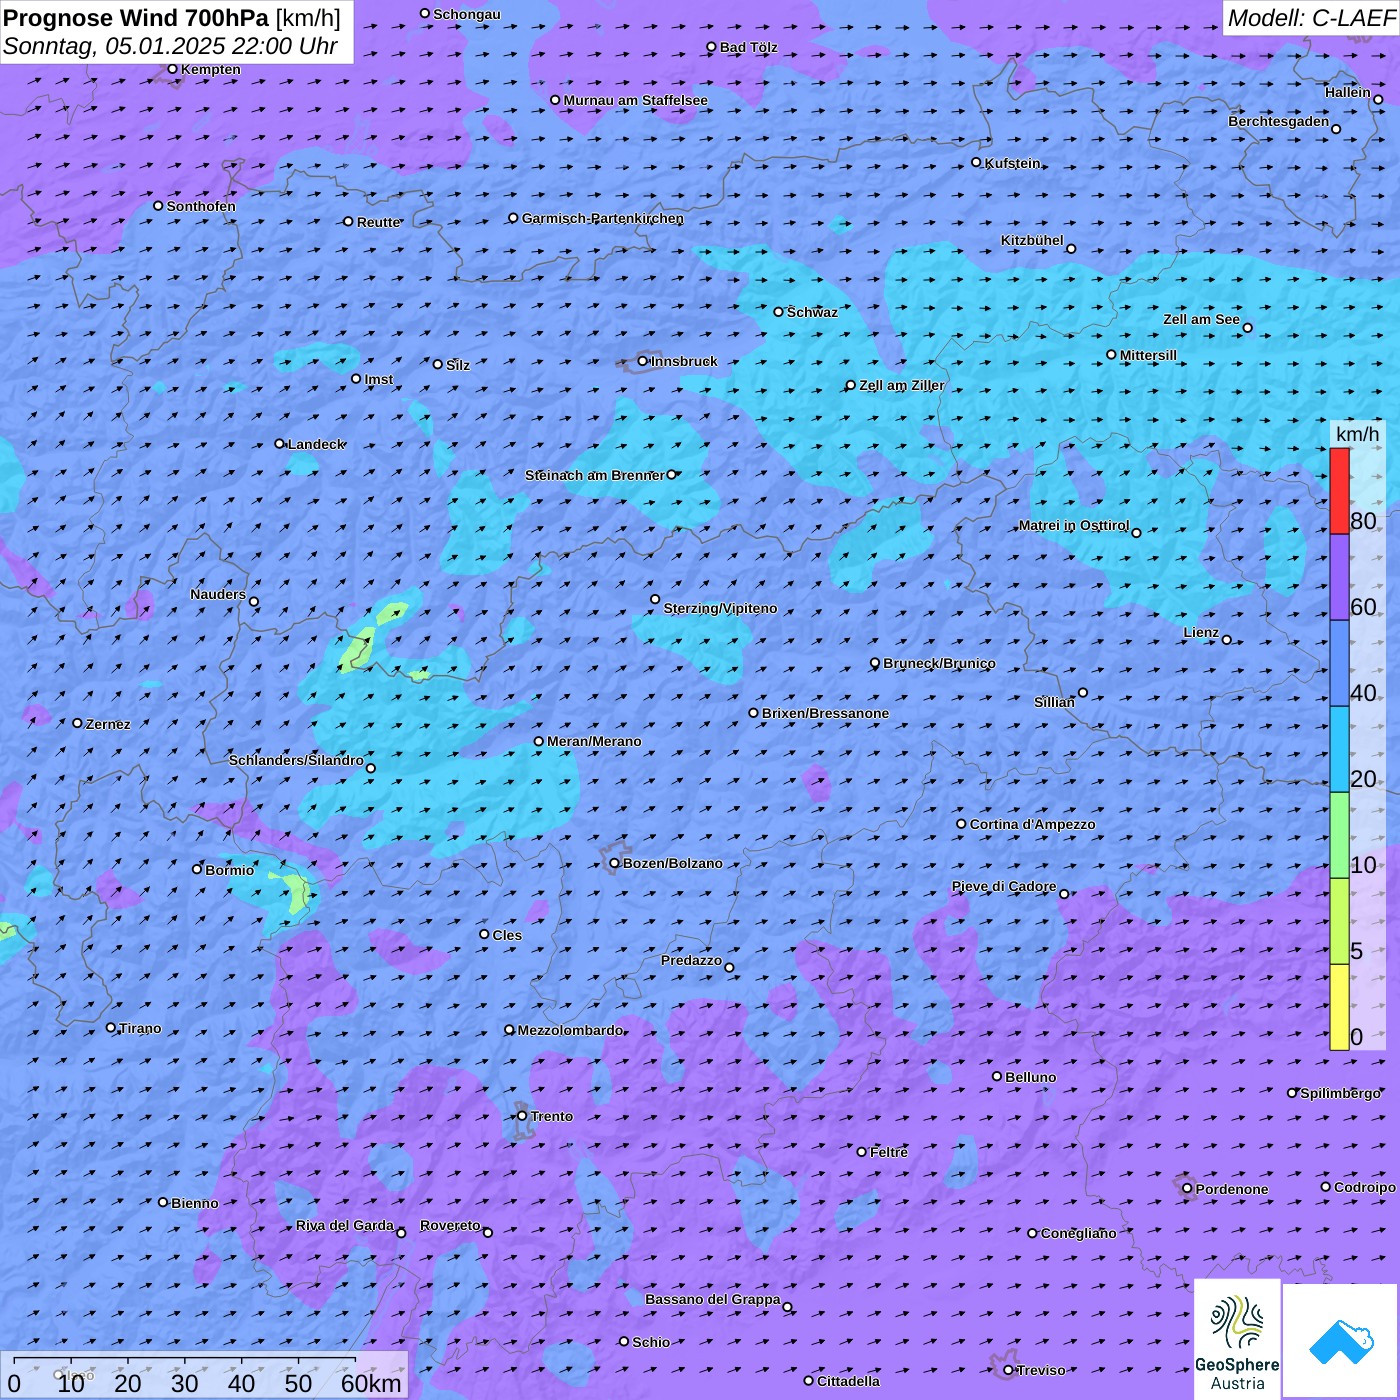Click the Rovereto label
This screenshot has width=1400, height=1400.
450,1225
